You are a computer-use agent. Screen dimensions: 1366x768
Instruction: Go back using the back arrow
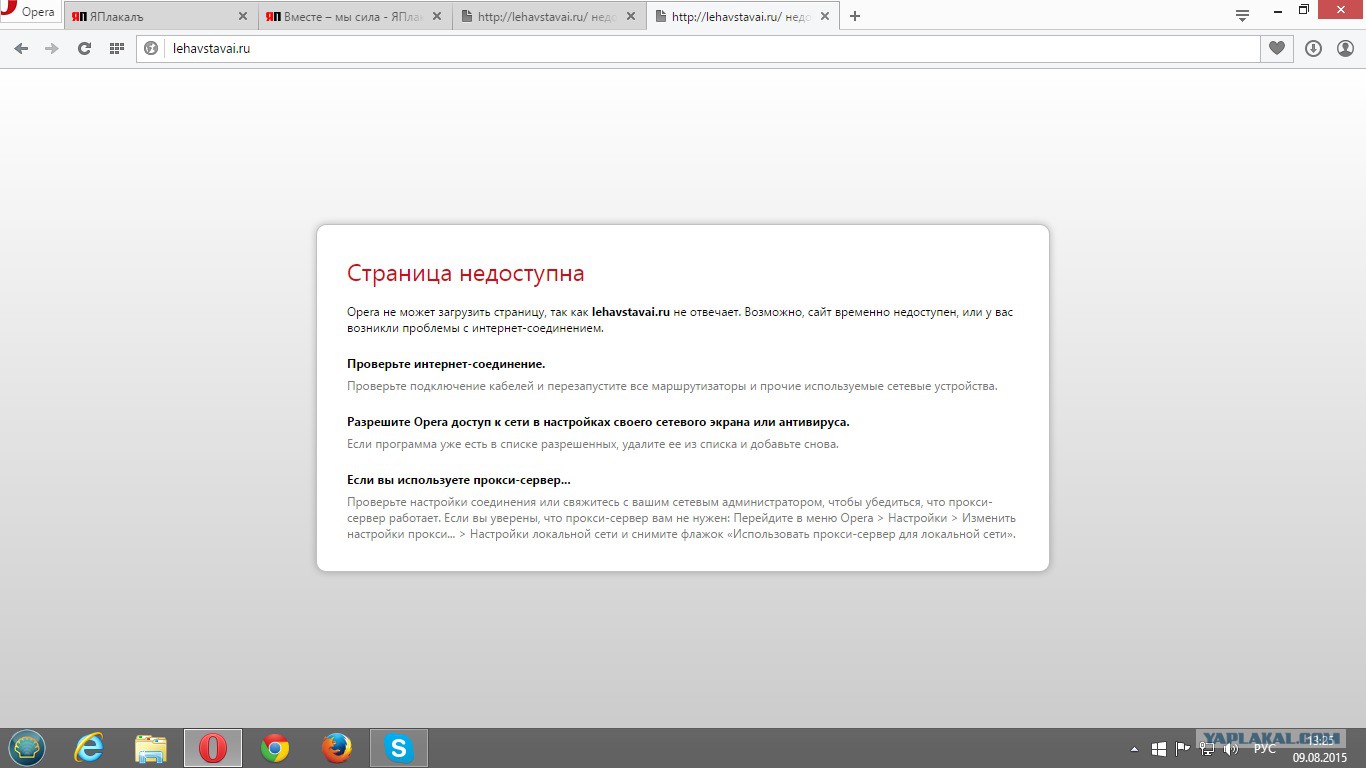coord(21,48)
